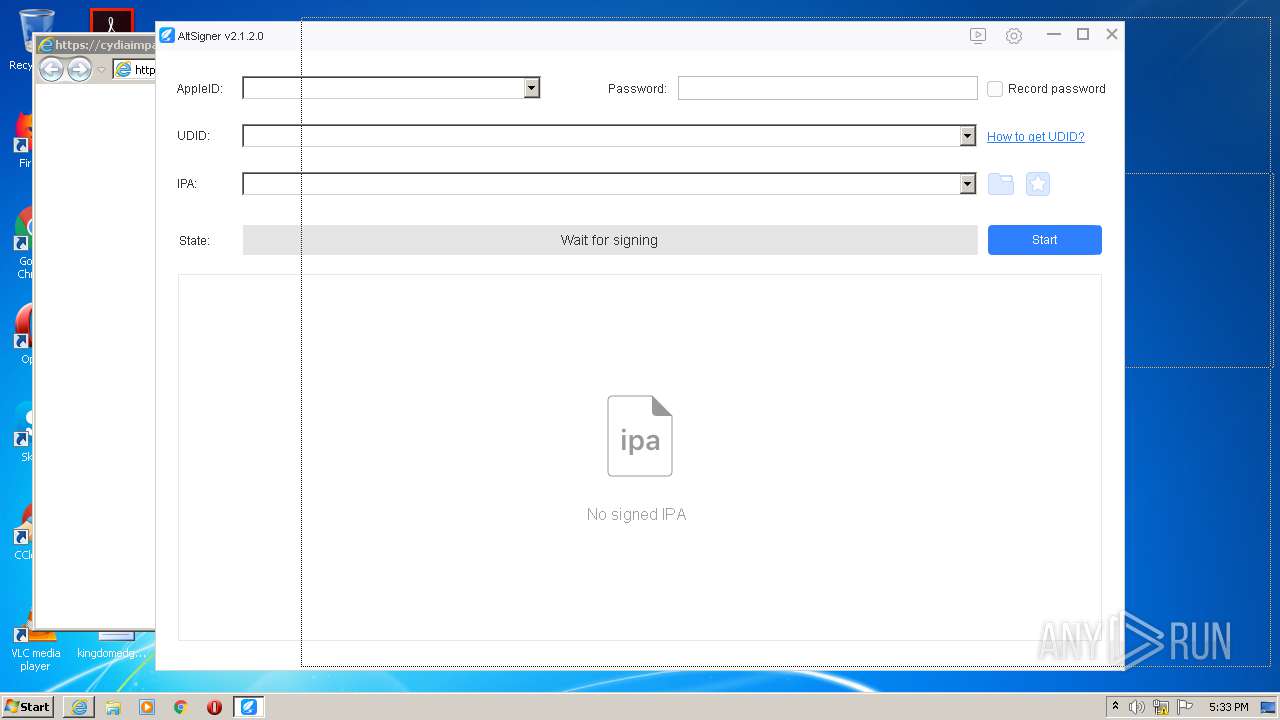The height and width of the screenshot is (720, 1280).
Task: Minimize the AltSigner window
Action: [x=1053, y=34]
